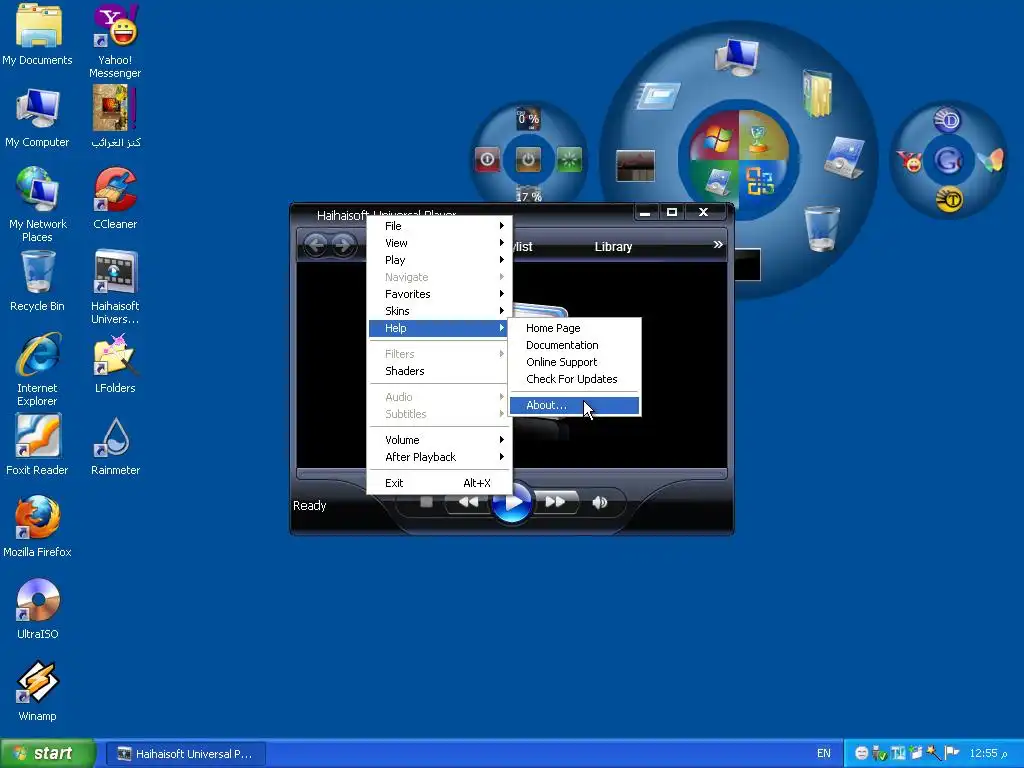Expand the View submenu
Image resolution: width=1024 pixels, height=768 pixels.
click(440, 243)
